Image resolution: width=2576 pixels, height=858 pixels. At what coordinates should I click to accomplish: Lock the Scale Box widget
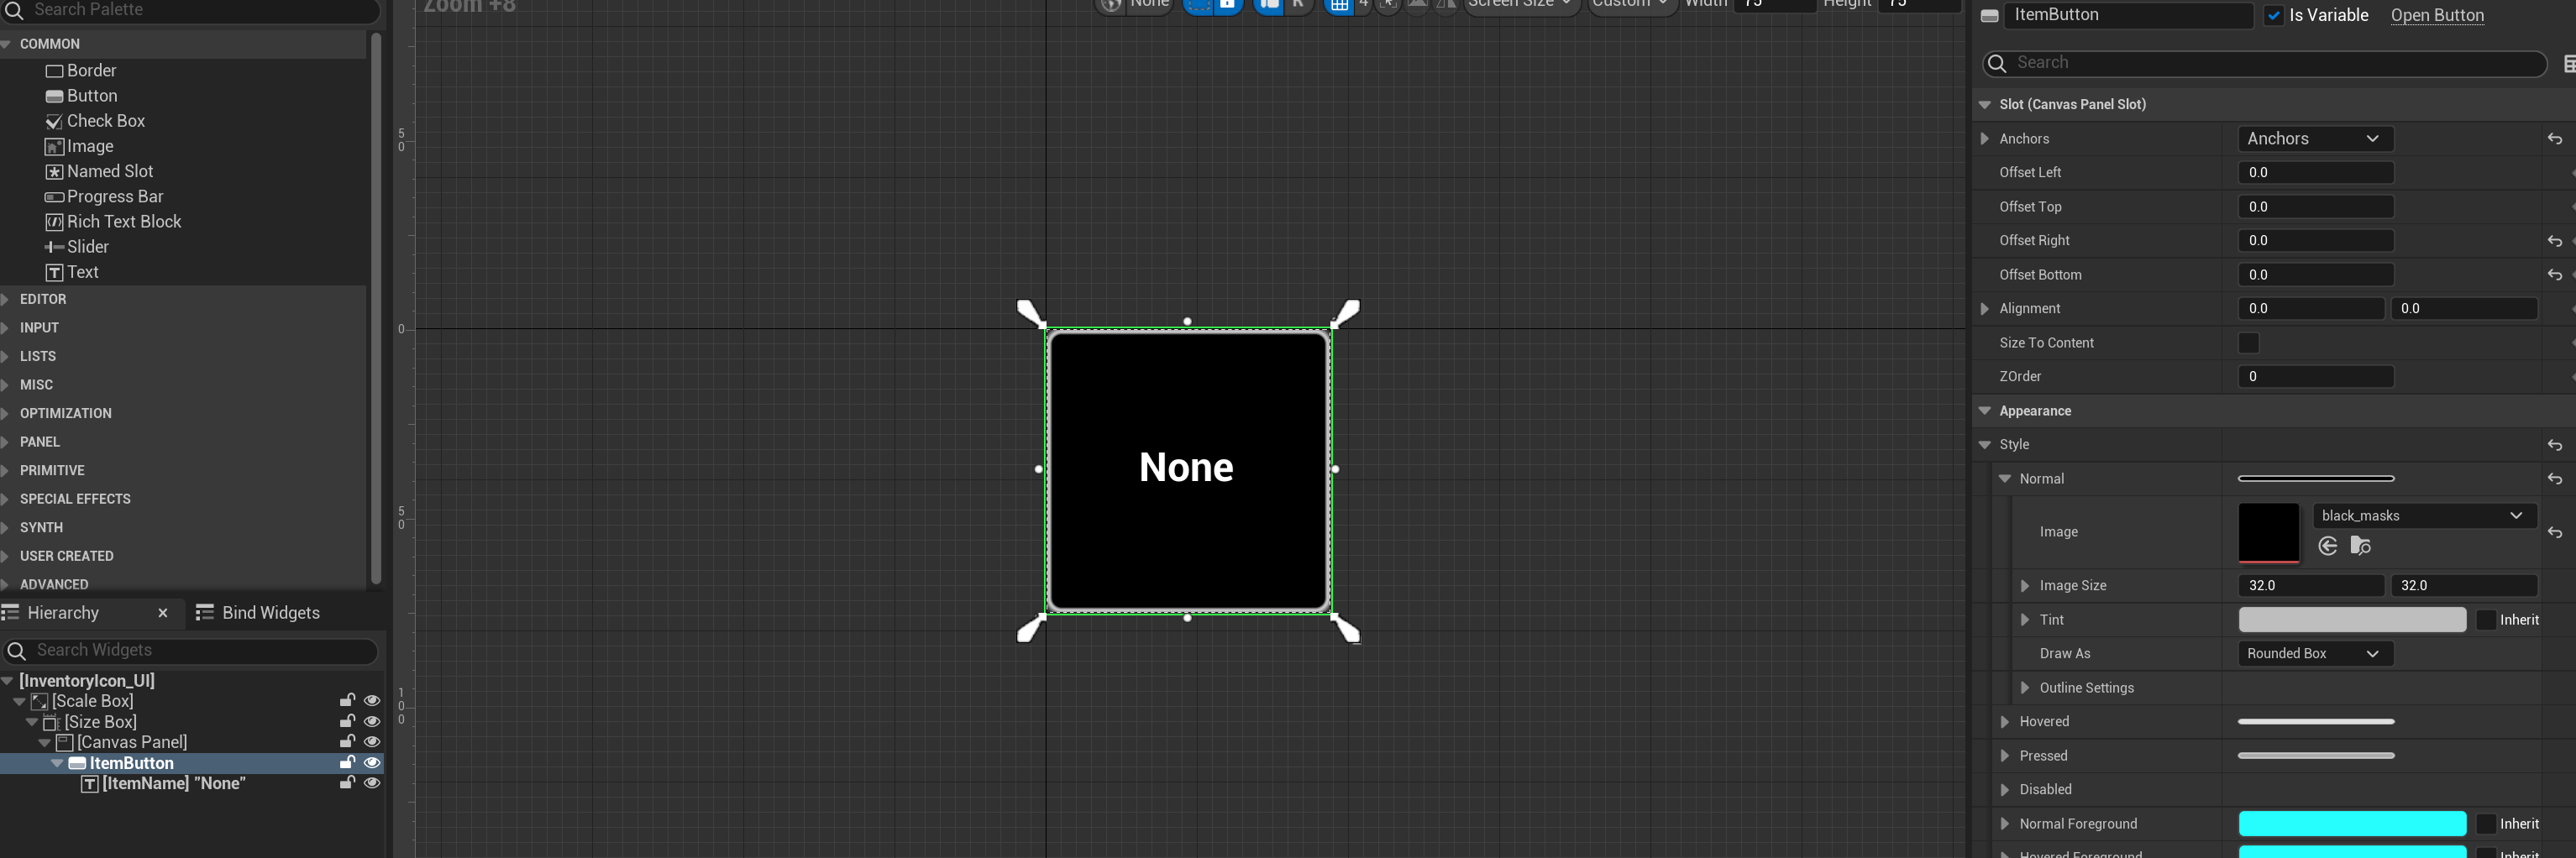347,701
